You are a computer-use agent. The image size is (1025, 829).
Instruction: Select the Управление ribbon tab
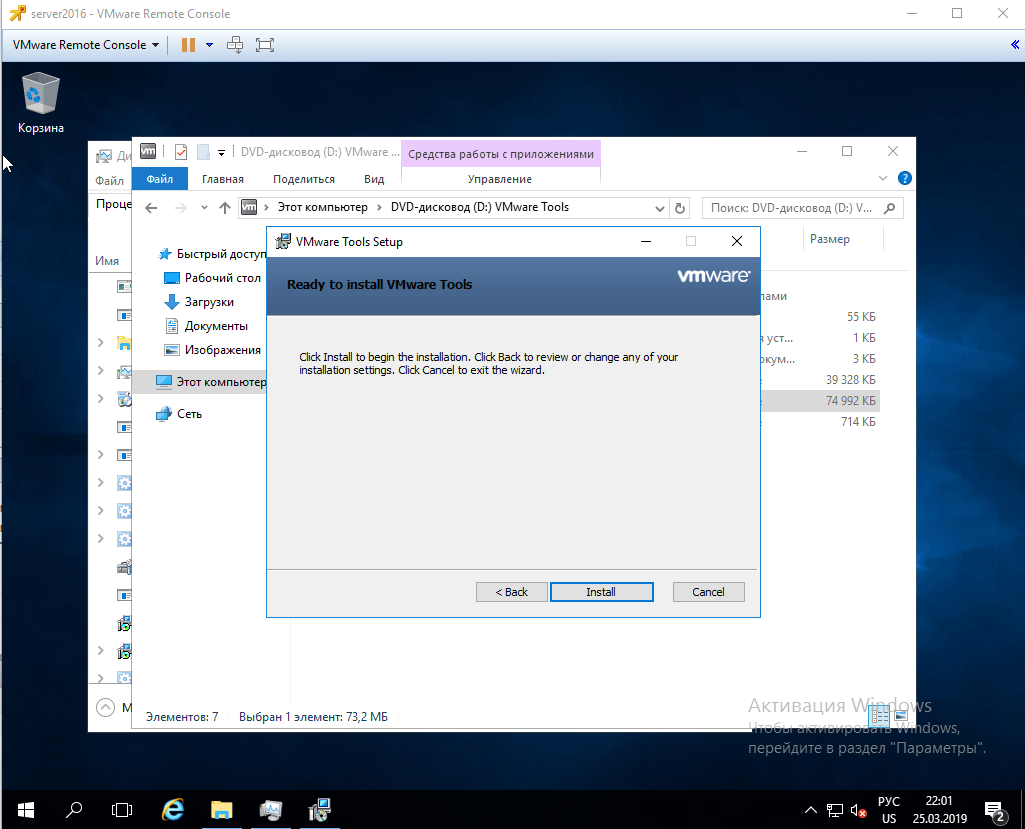tap(499, 179)
